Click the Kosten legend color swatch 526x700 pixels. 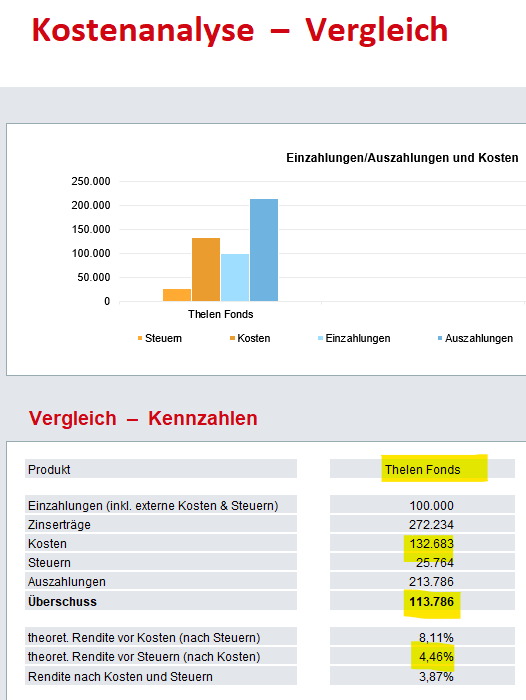coord(232,338)
